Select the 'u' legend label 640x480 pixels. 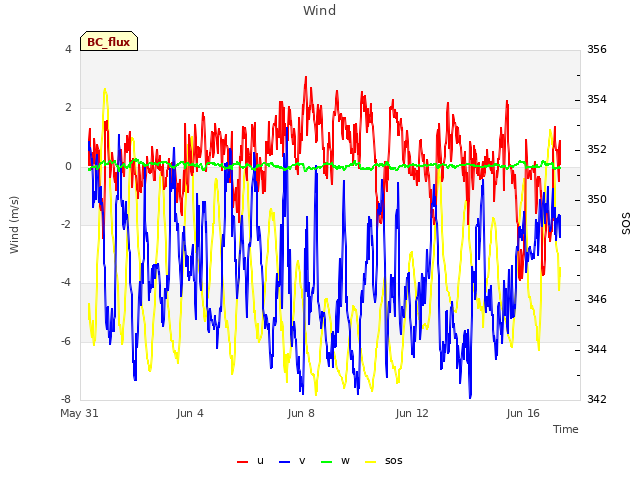pyautogui.click(x=260, y=461)
